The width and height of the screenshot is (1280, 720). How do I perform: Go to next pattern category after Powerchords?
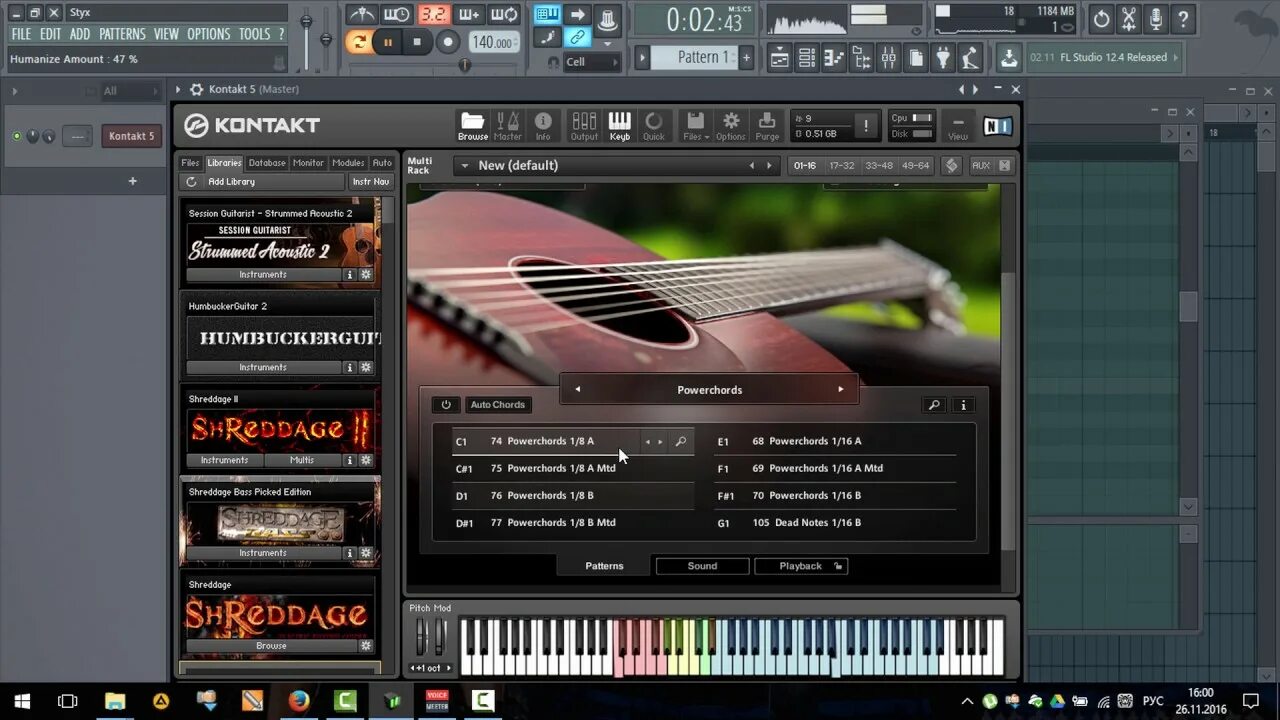840,390
